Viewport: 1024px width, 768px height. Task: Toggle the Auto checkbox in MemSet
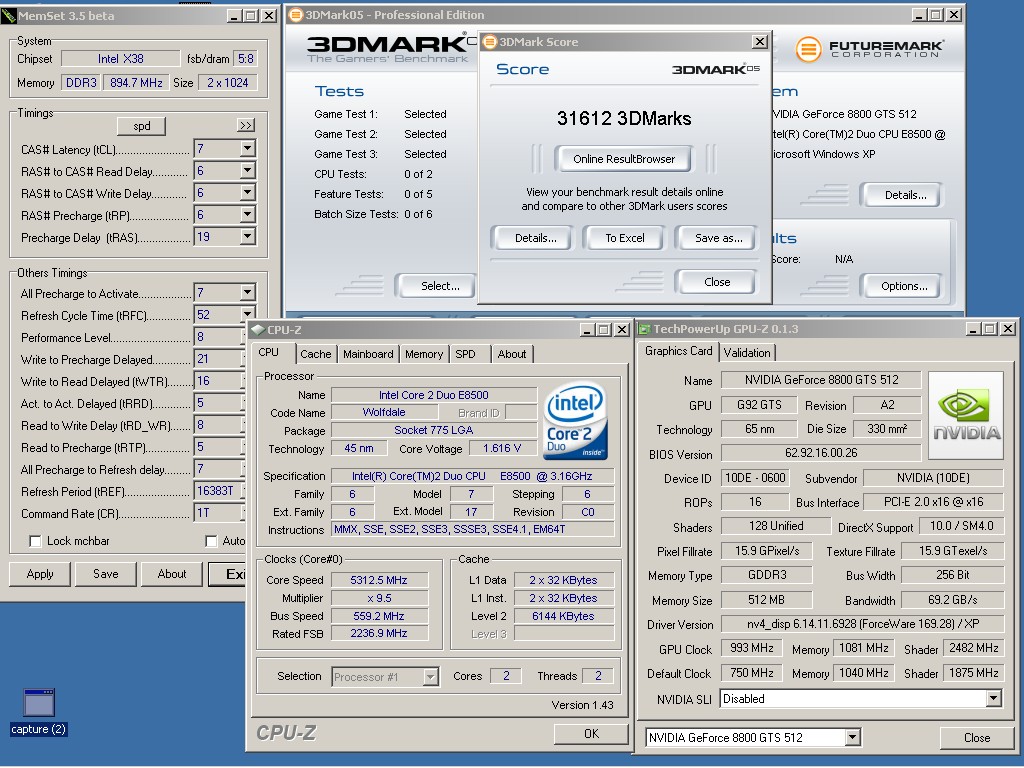[x=211, y=541]
